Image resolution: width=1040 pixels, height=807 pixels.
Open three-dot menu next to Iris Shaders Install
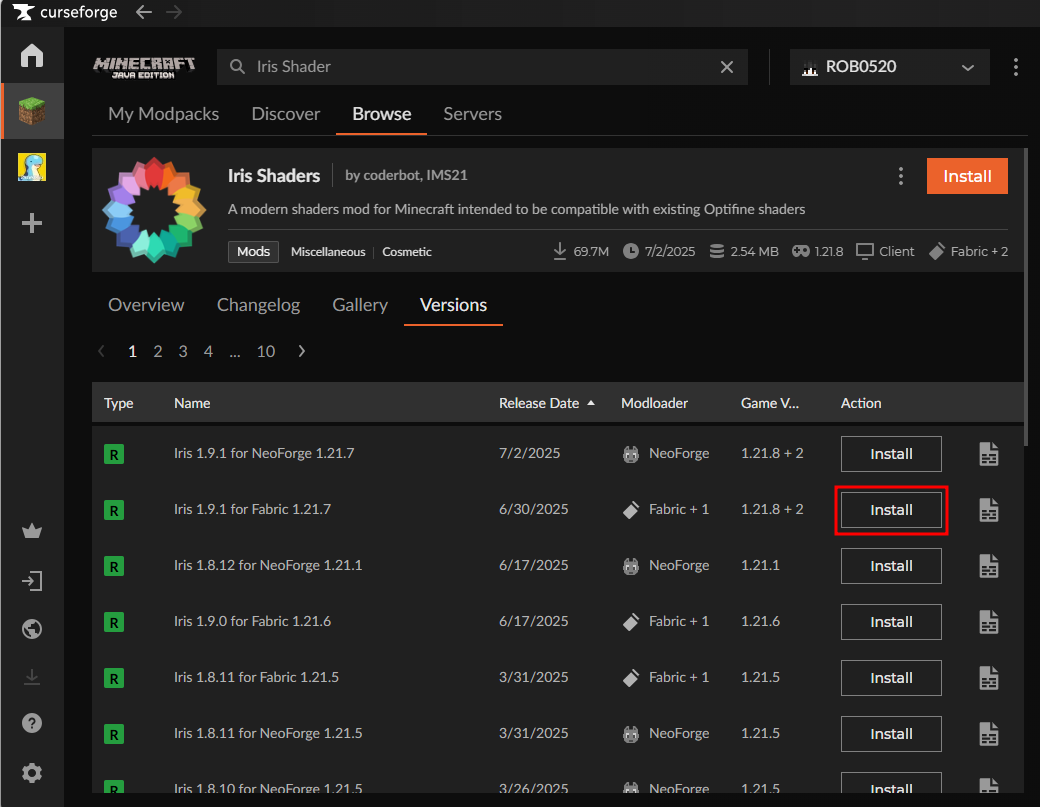coord(900,176)
